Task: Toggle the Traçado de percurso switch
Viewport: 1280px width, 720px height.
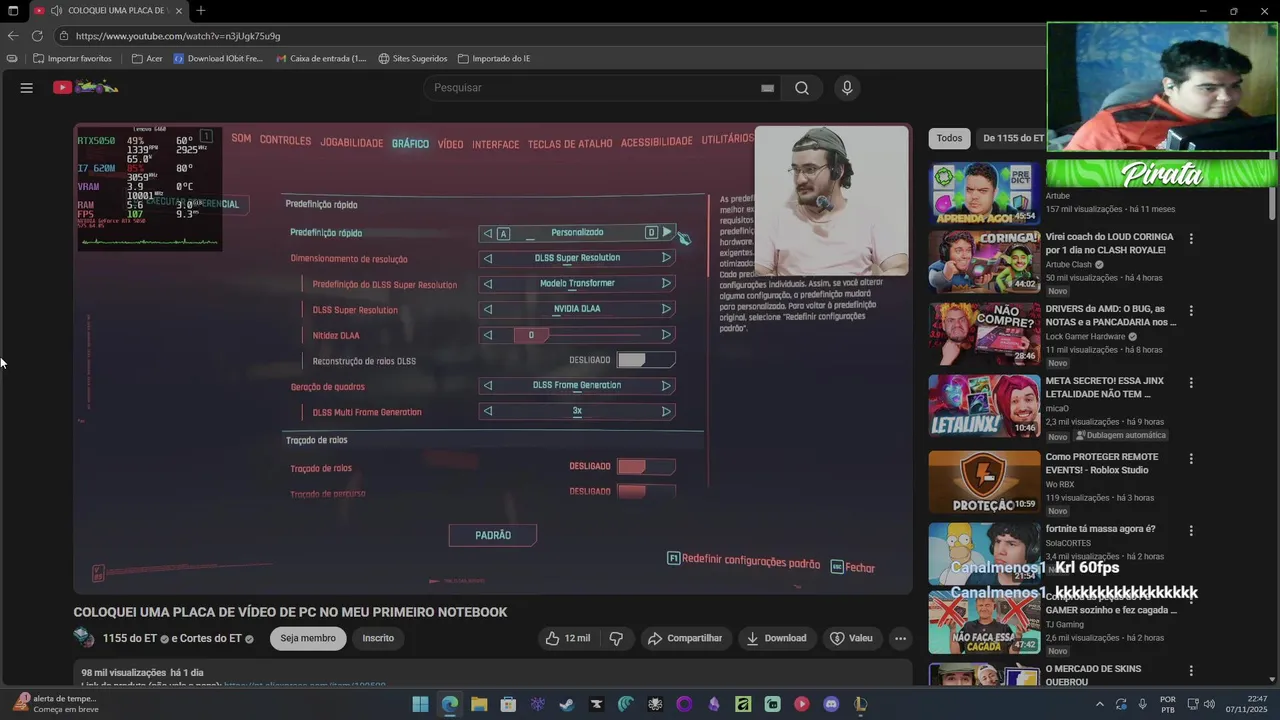Action: coord(645,491)
